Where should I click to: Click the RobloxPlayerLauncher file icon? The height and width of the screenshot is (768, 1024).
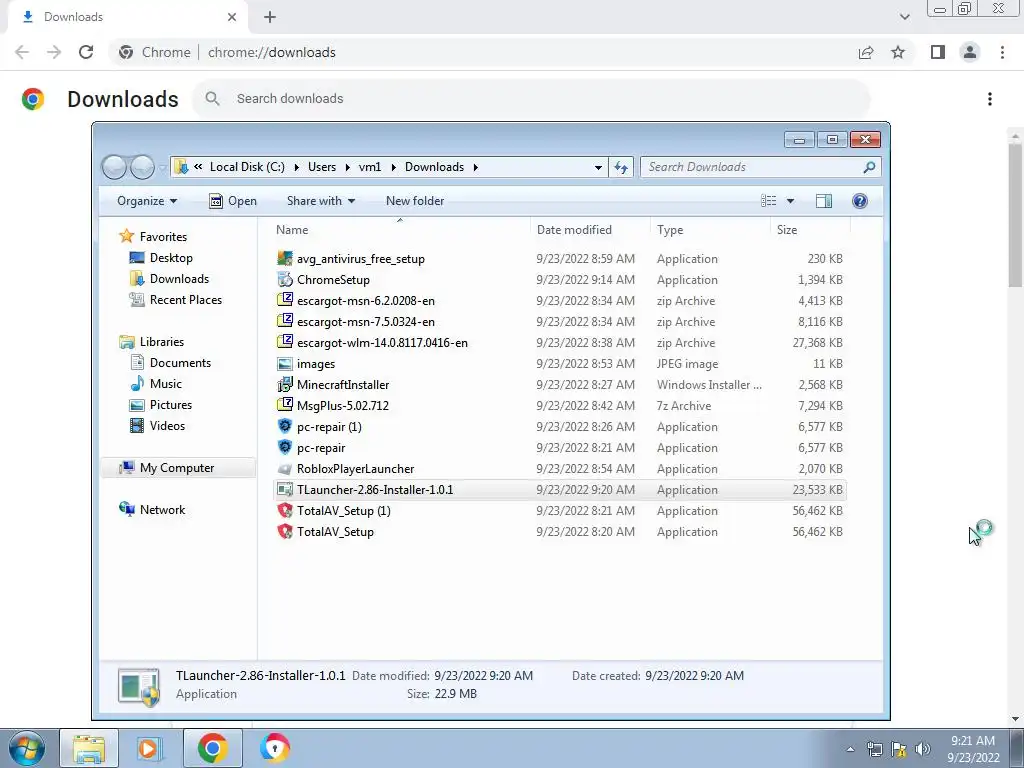(285, 469)
